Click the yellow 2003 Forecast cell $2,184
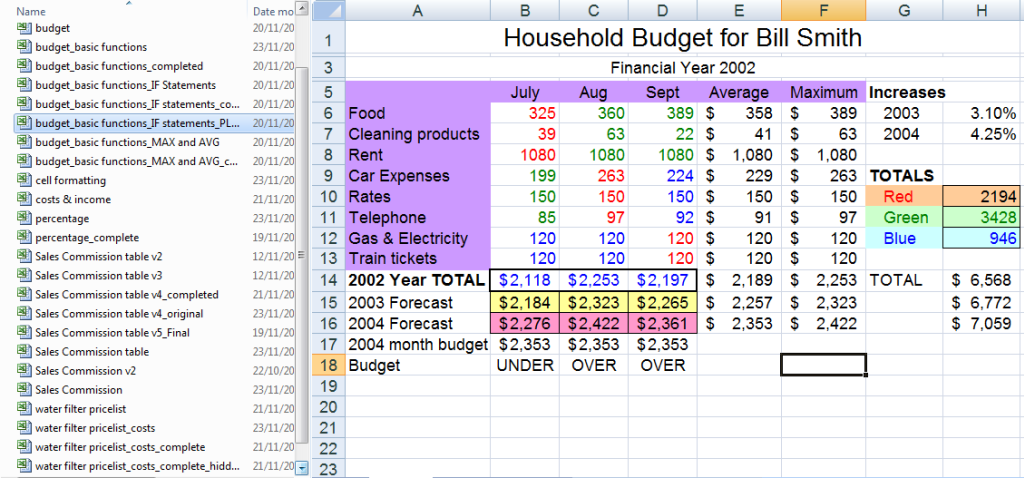1024x478 pixels. pos(524,302)
